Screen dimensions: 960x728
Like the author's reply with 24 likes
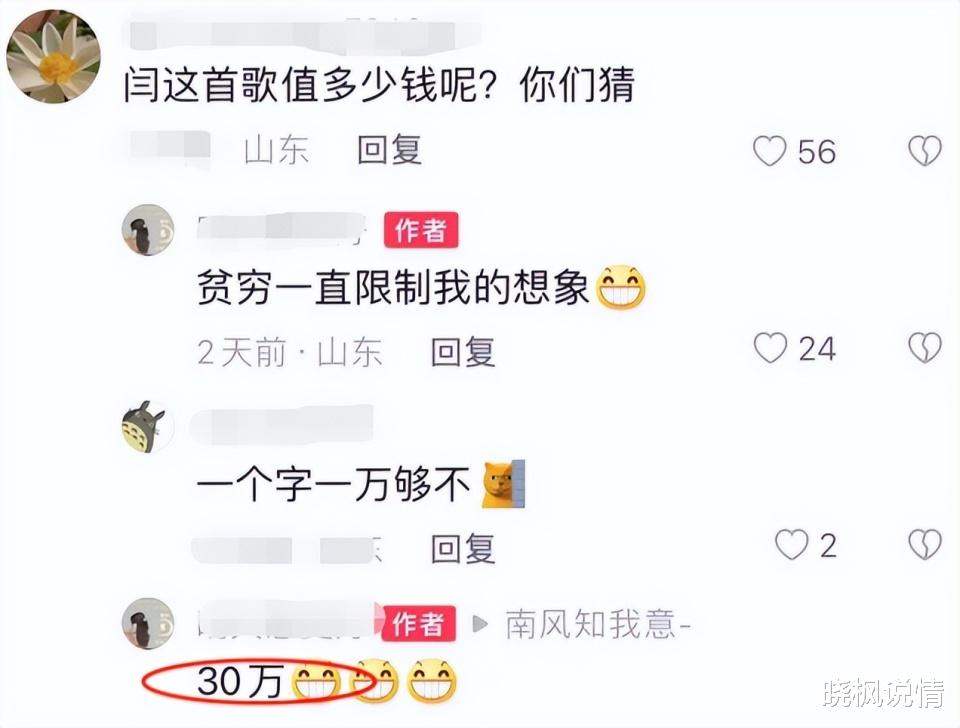click(x=770, y=348)
